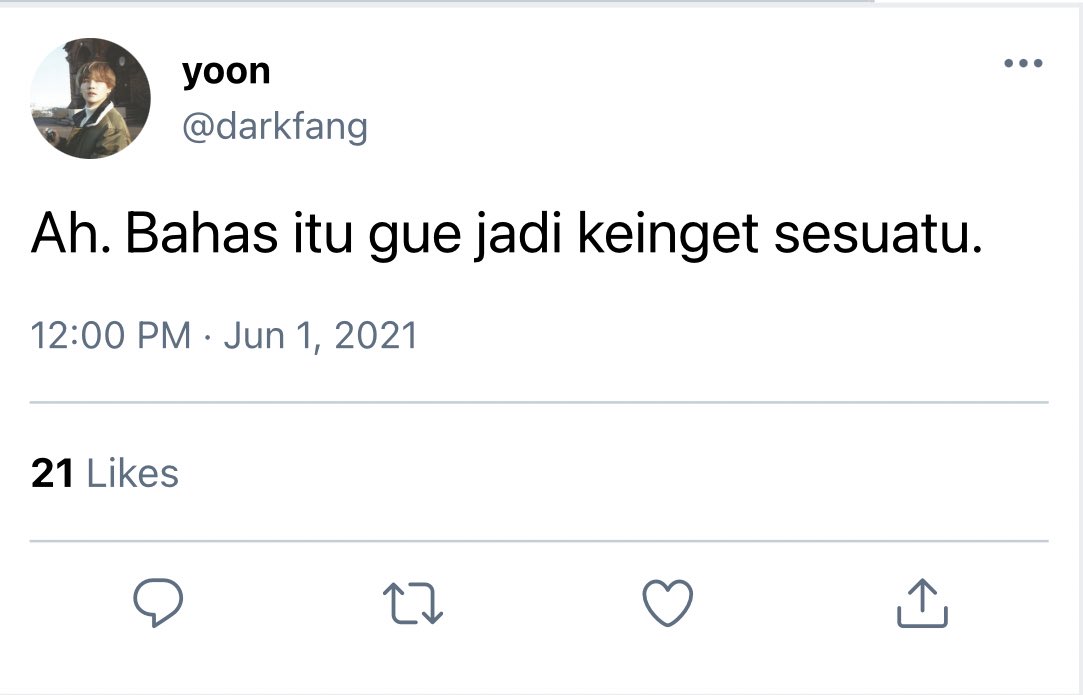Go to the profile via display name yoon
This screenshot has width=1083, height=695.
coord(226,71)
